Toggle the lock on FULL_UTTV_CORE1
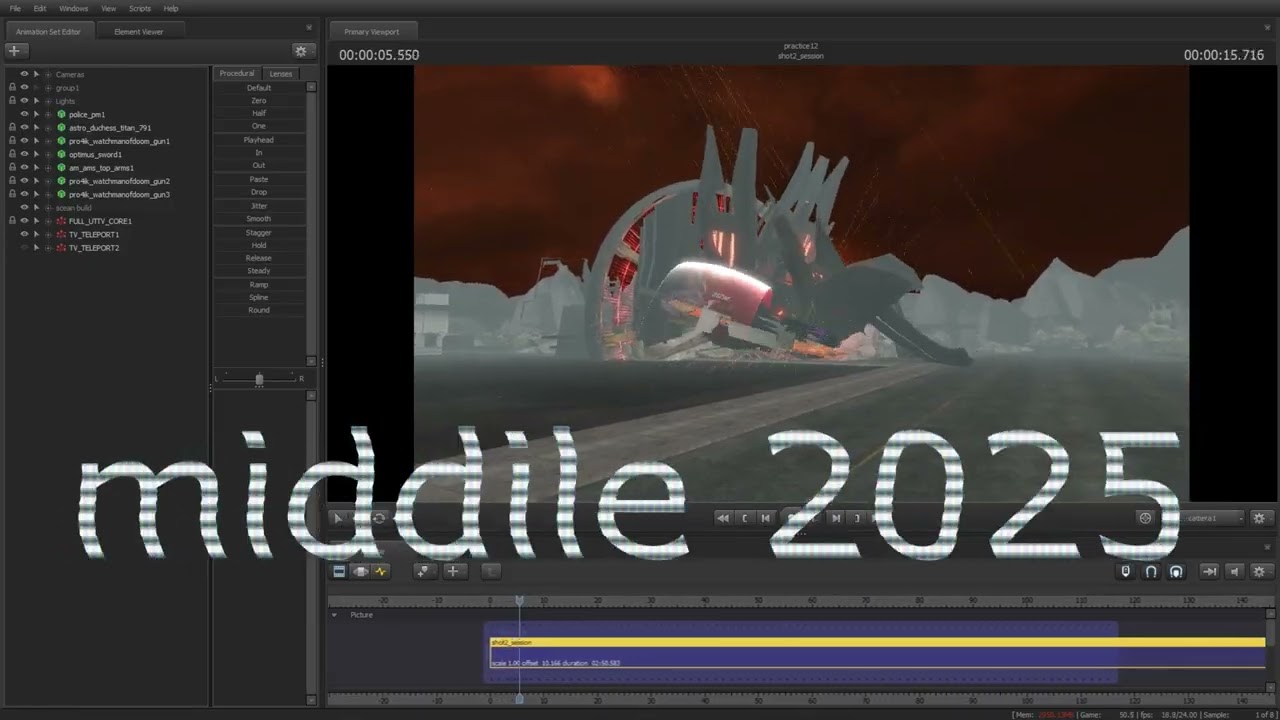This screenshot has width=1280, height=720. click(12, 221)
